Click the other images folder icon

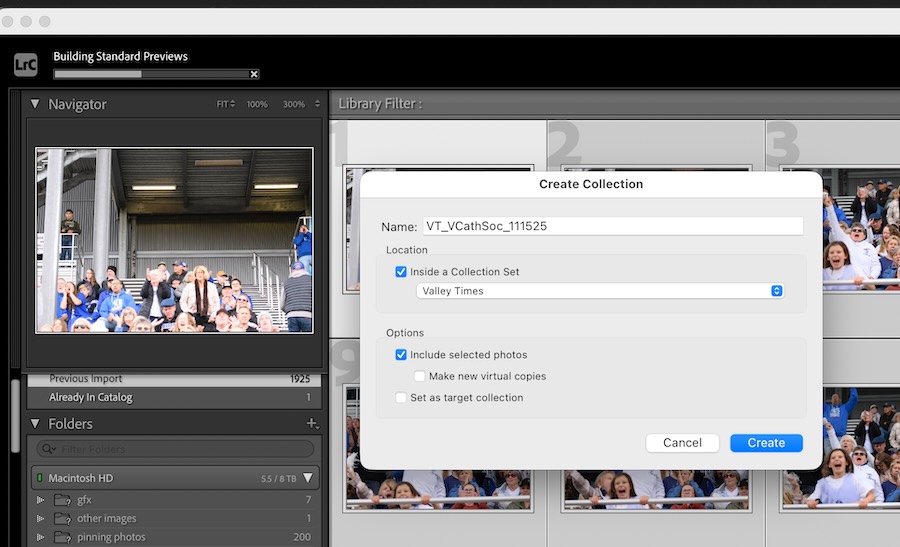pyautogui.click(x=62, y=519)
